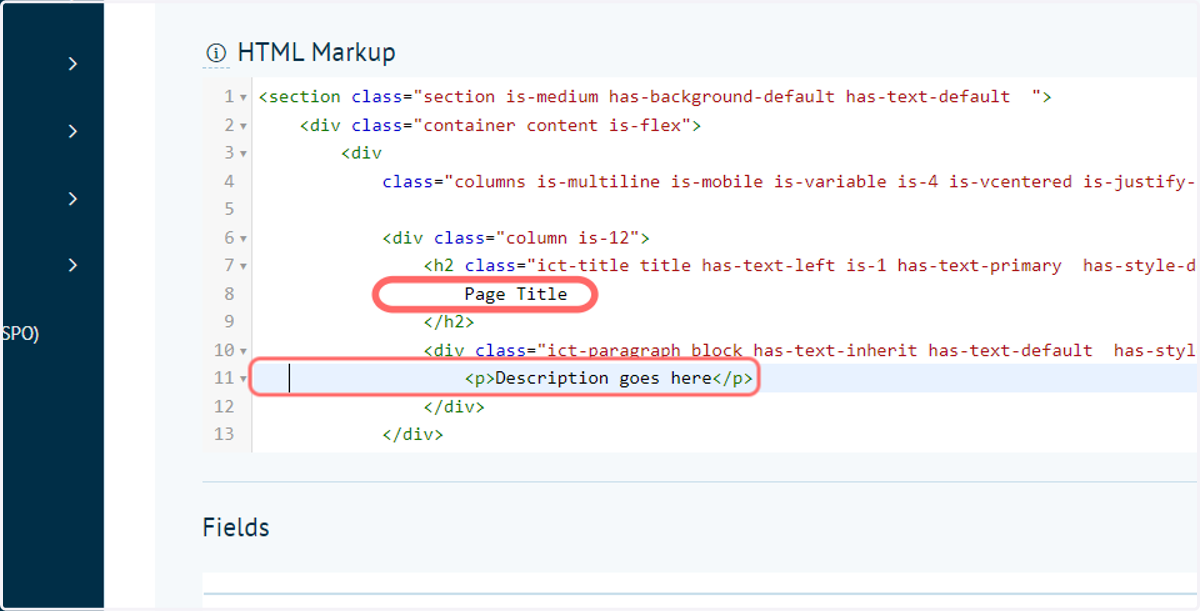Click the HTML Markup heading
The width and height of the screenshot is (1200, 611).
316,53
